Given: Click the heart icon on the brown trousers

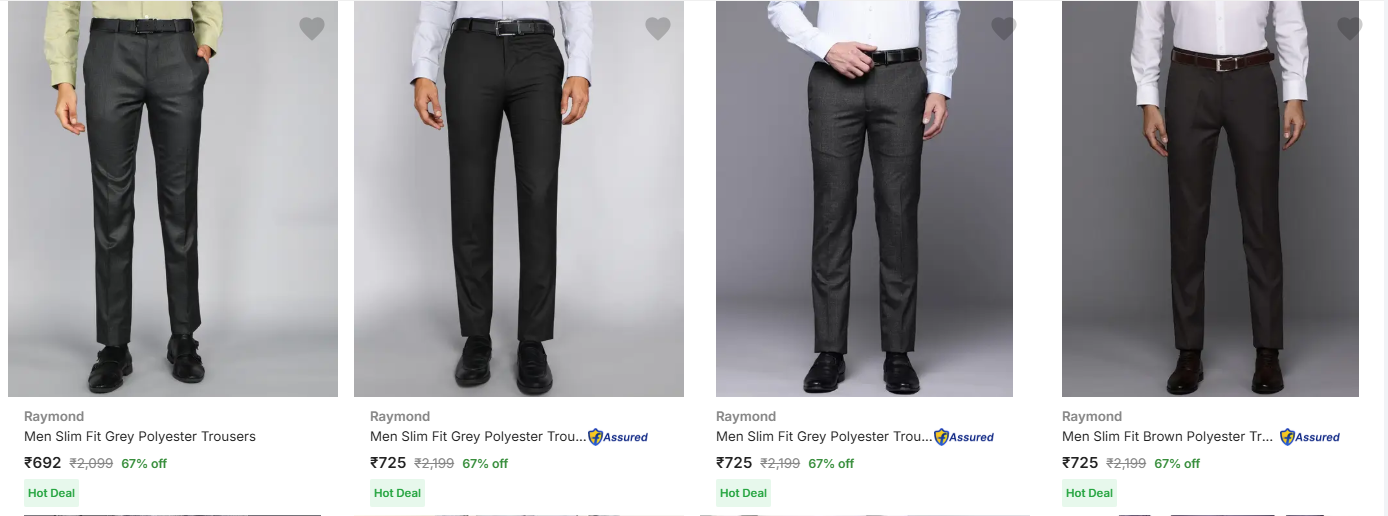Looking at the screenshot, I should 1350,29.
